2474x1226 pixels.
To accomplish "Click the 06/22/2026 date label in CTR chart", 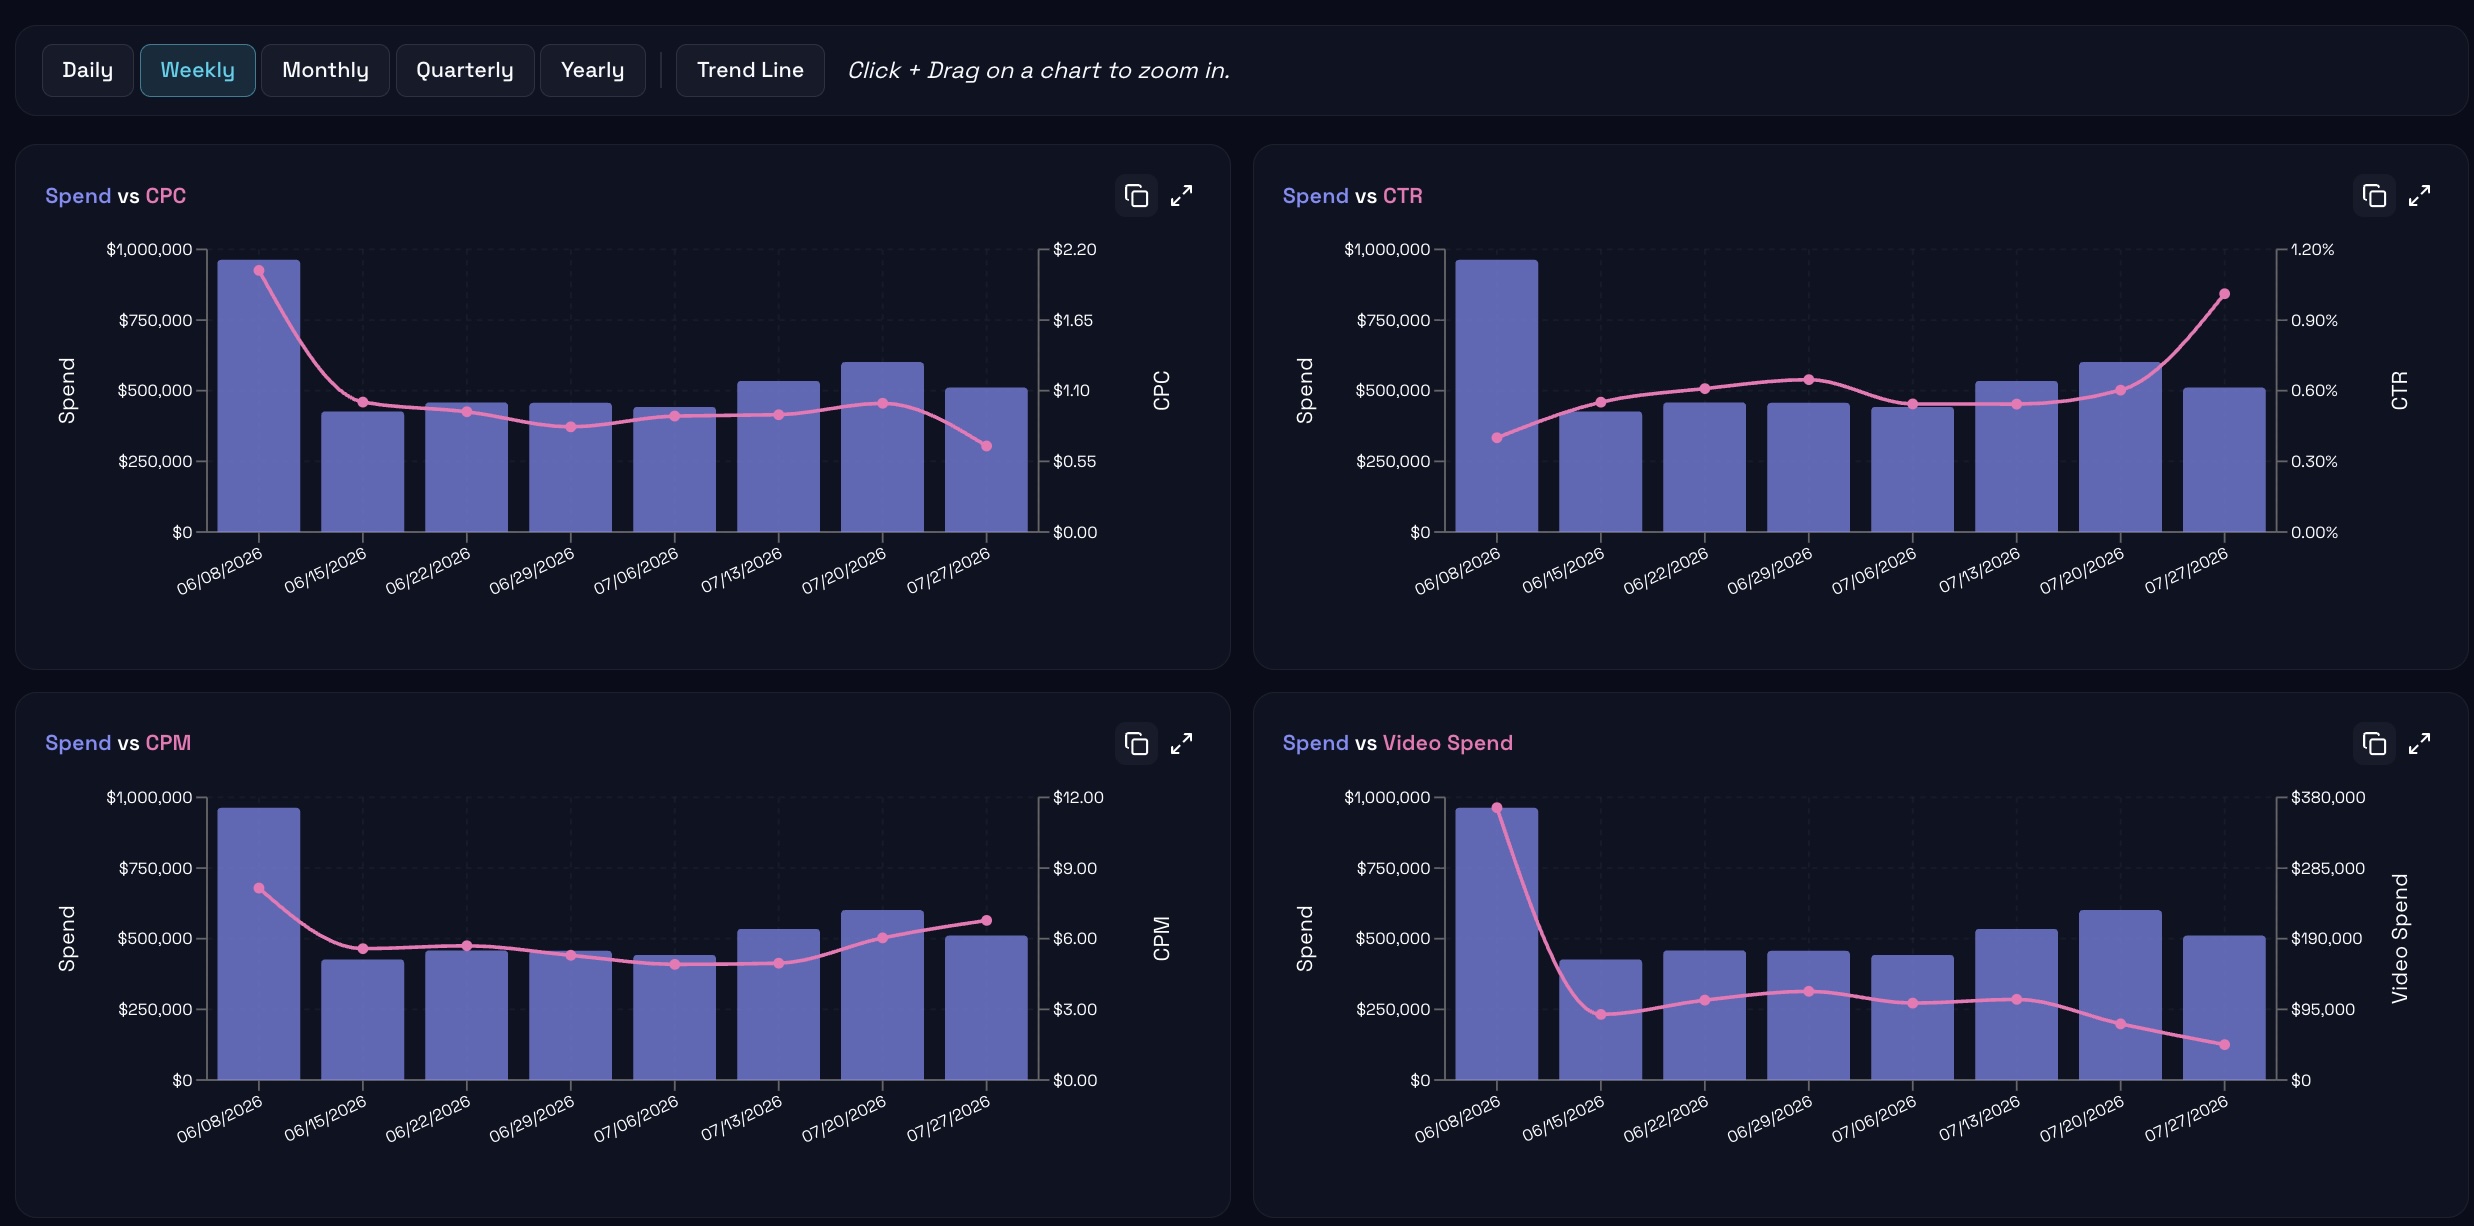I will 1666,571.
